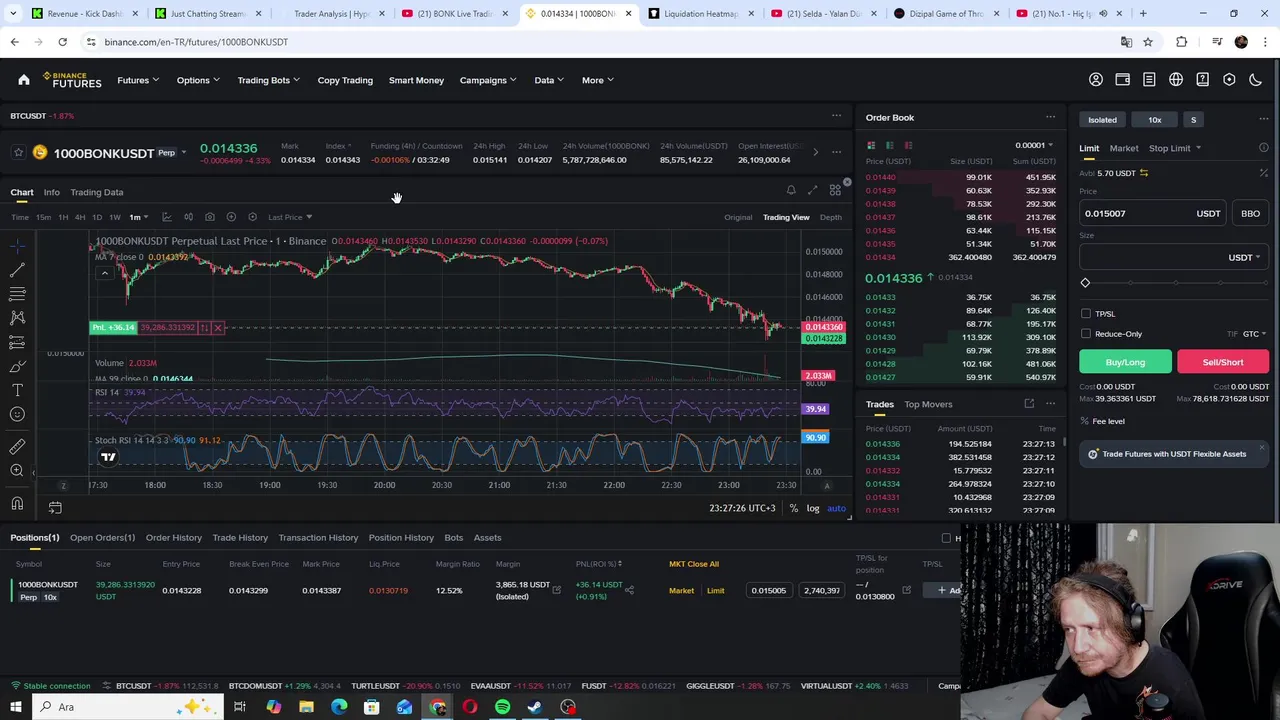Enable the TP/SL checkbox
This screenshot has width=1280, height=720.
[x=1086, y=313]
